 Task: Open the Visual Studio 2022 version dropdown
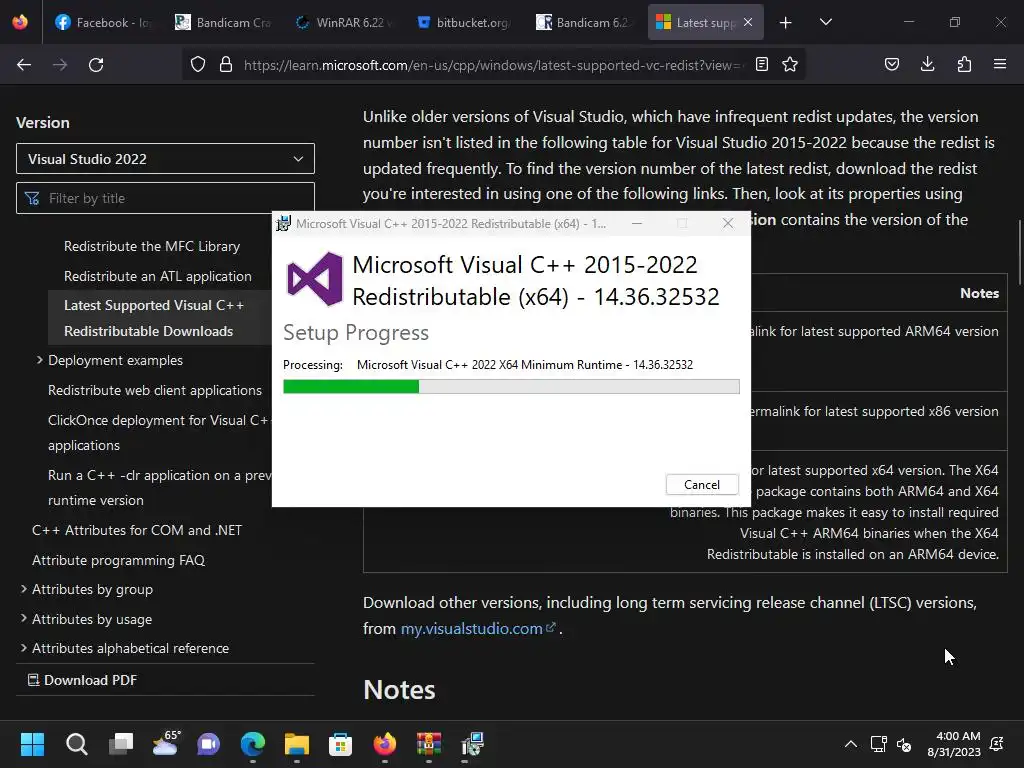[x=165, y=159]
